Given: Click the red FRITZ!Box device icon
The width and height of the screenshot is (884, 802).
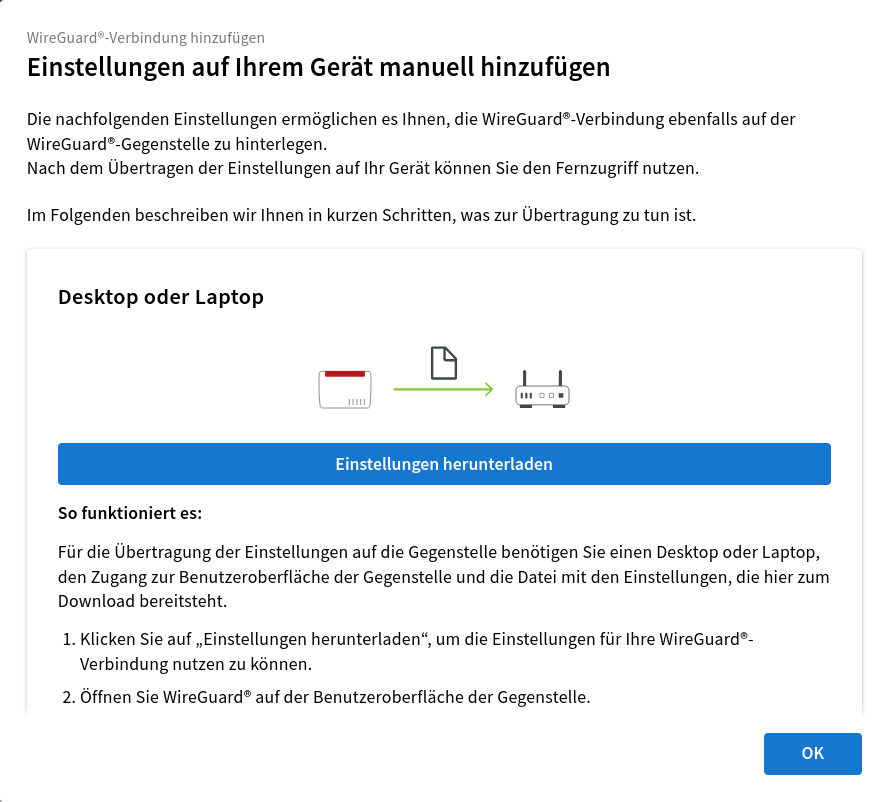Looking at the screenshot, I should tap(345, 388).
